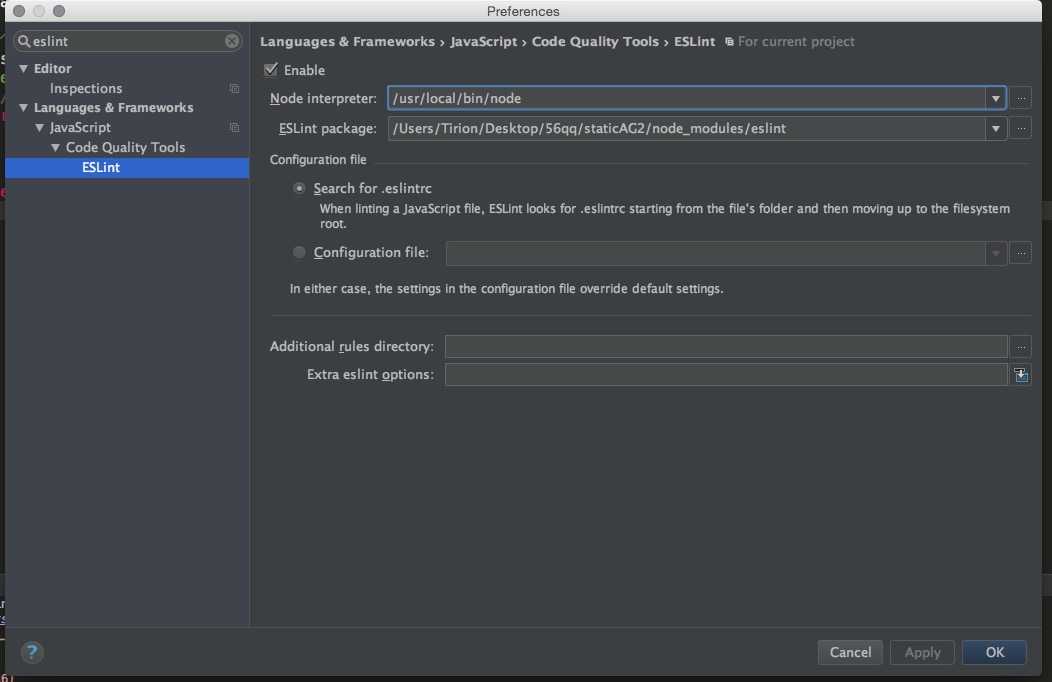The width and height of the screenshot is (1052, 682).
Task: Select Languages & Frameworks tree item
Action: pos(113,107)
